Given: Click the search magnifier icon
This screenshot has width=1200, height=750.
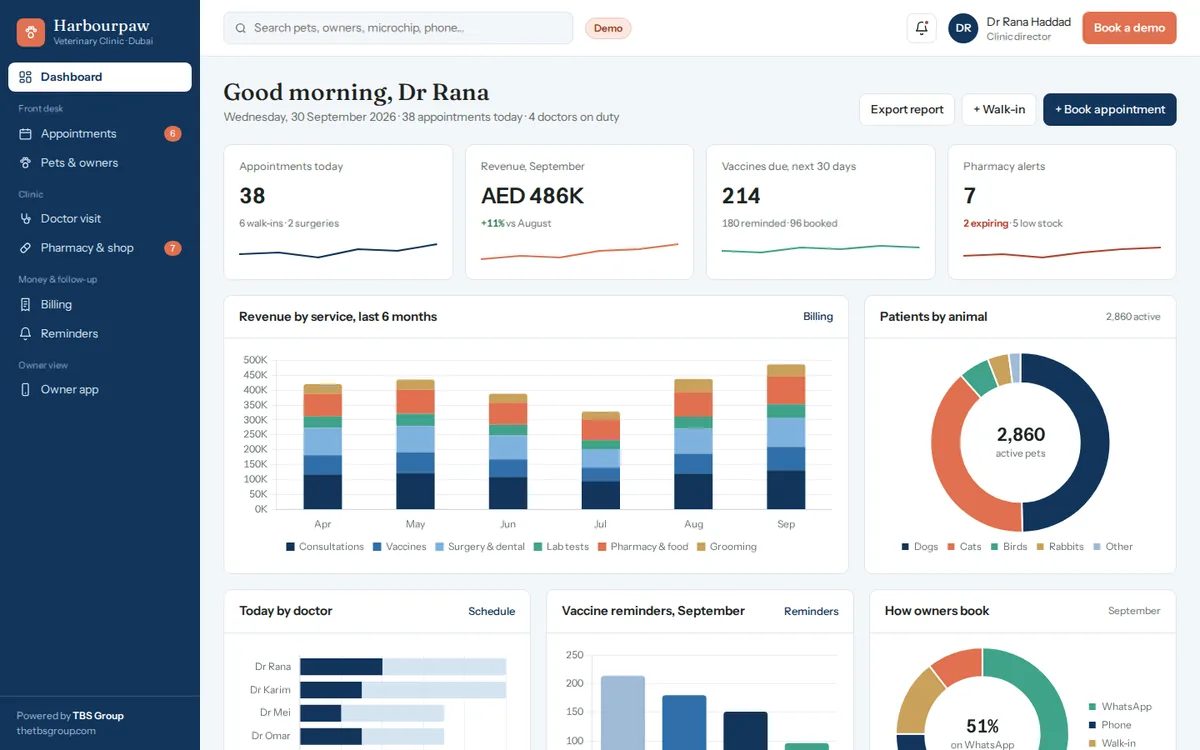Looking at the screenshot, I should [241, 28].
